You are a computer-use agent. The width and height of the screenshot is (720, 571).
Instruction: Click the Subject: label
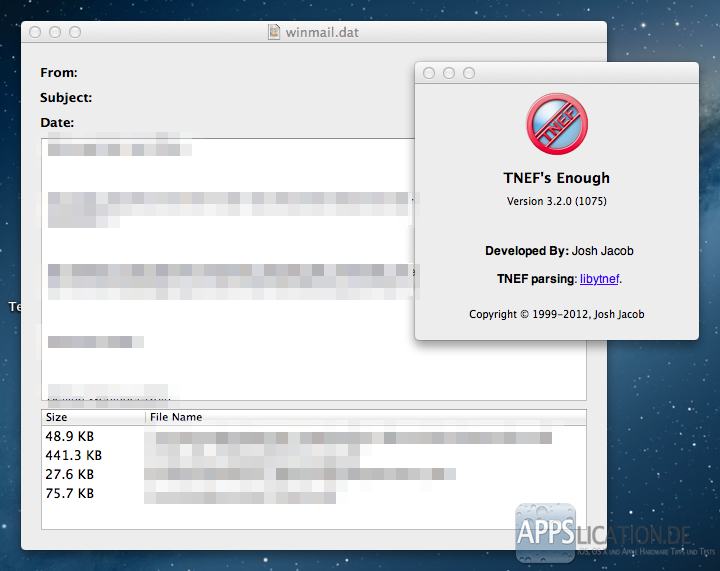click(x=66, y=98)
